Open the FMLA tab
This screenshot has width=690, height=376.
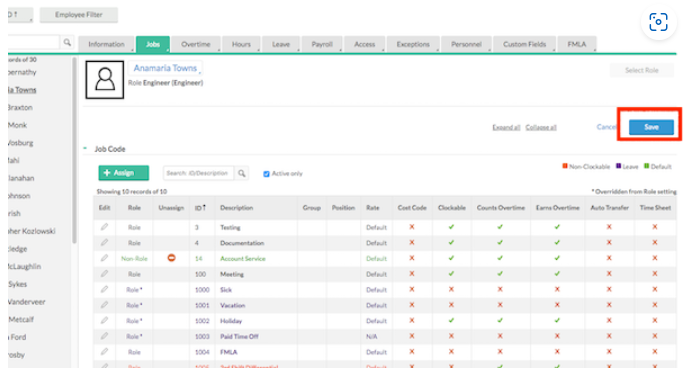(576, 44)
